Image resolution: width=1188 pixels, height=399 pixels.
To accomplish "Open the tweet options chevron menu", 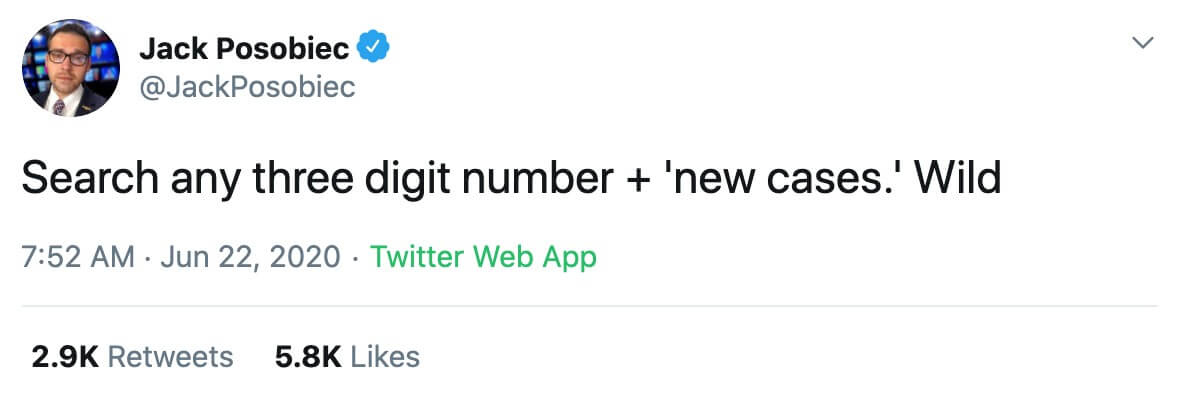I will point(1143,43).
